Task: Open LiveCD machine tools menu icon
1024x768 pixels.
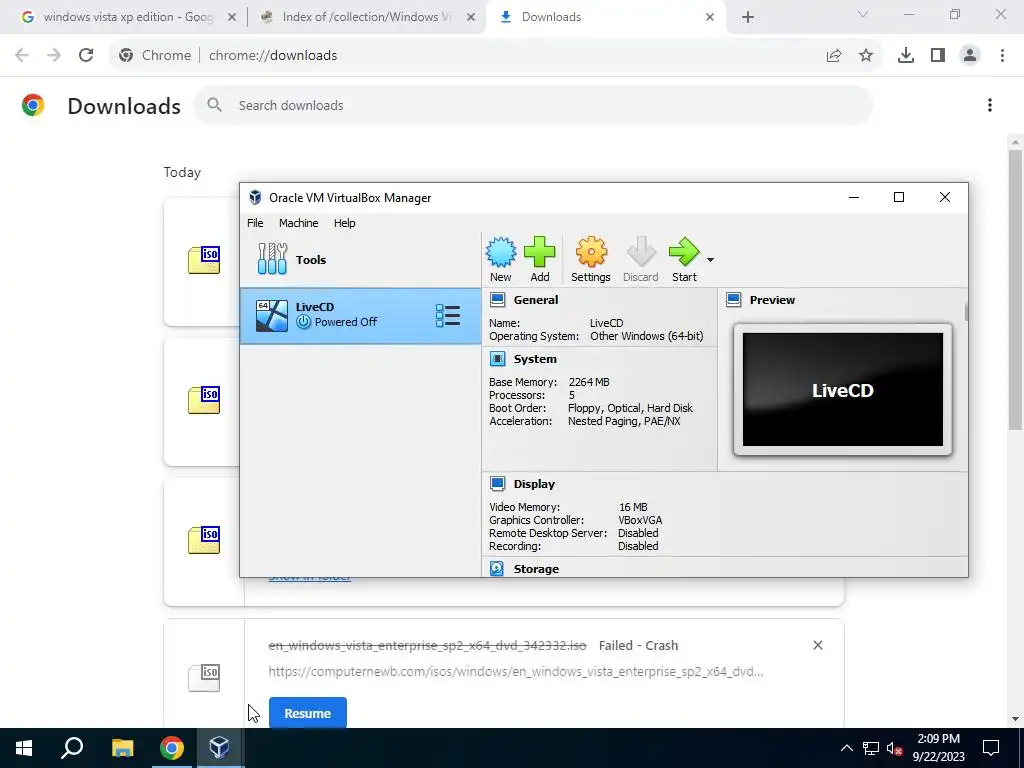Action: coord(448,315)
